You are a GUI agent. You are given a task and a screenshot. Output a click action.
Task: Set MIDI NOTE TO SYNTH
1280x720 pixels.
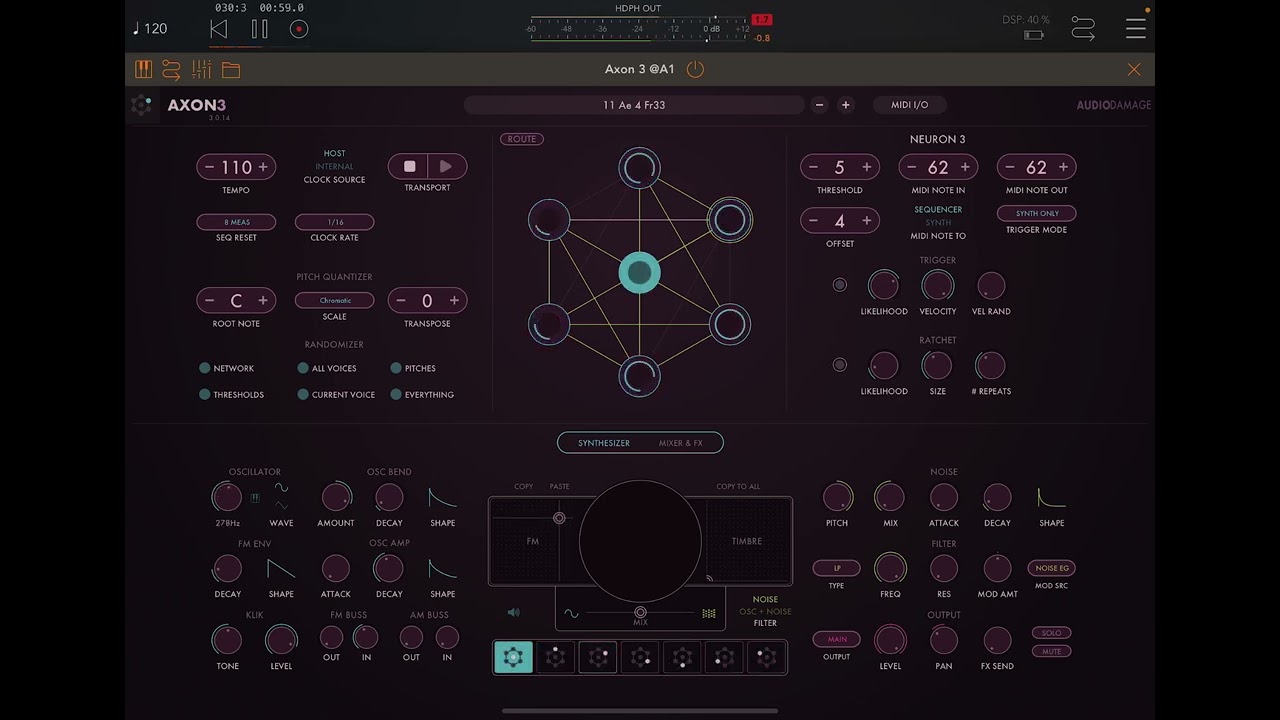pos(938,223)
